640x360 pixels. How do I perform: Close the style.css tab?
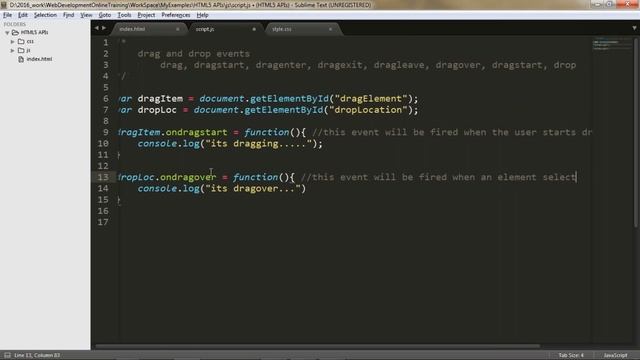tap(330, 29)
